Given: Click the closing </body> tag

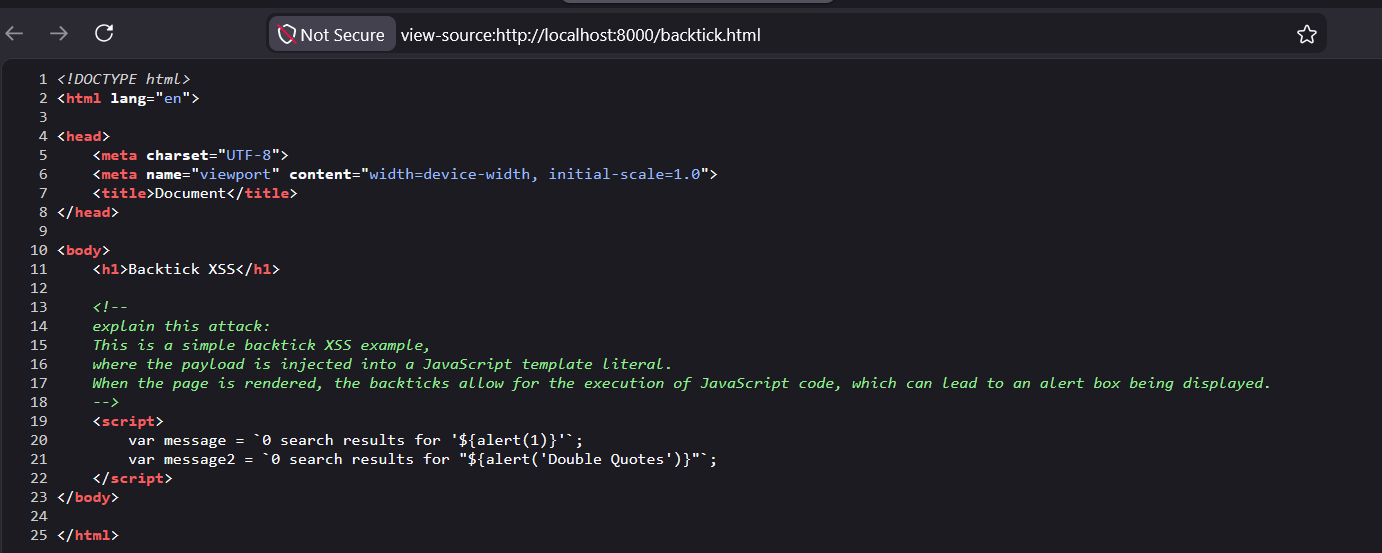Looking at the screenshot, I should click(88, 497).
